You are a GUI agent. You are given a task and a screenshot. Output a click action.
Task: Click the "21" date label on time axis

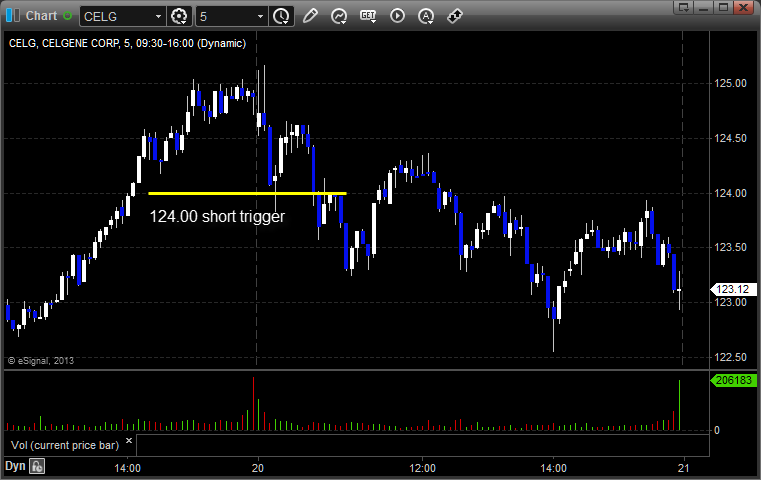pyautogui.click(x=684, y=468)
